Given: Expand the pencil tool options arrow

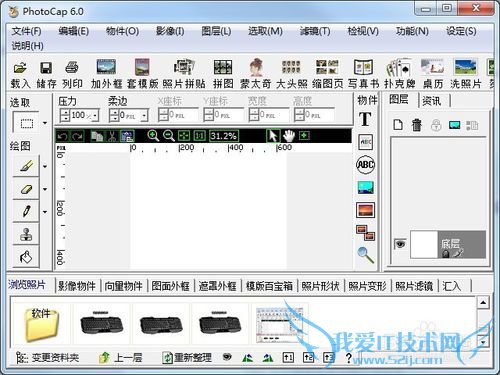Looking at the screenshot, I should [x=45, y=212].
